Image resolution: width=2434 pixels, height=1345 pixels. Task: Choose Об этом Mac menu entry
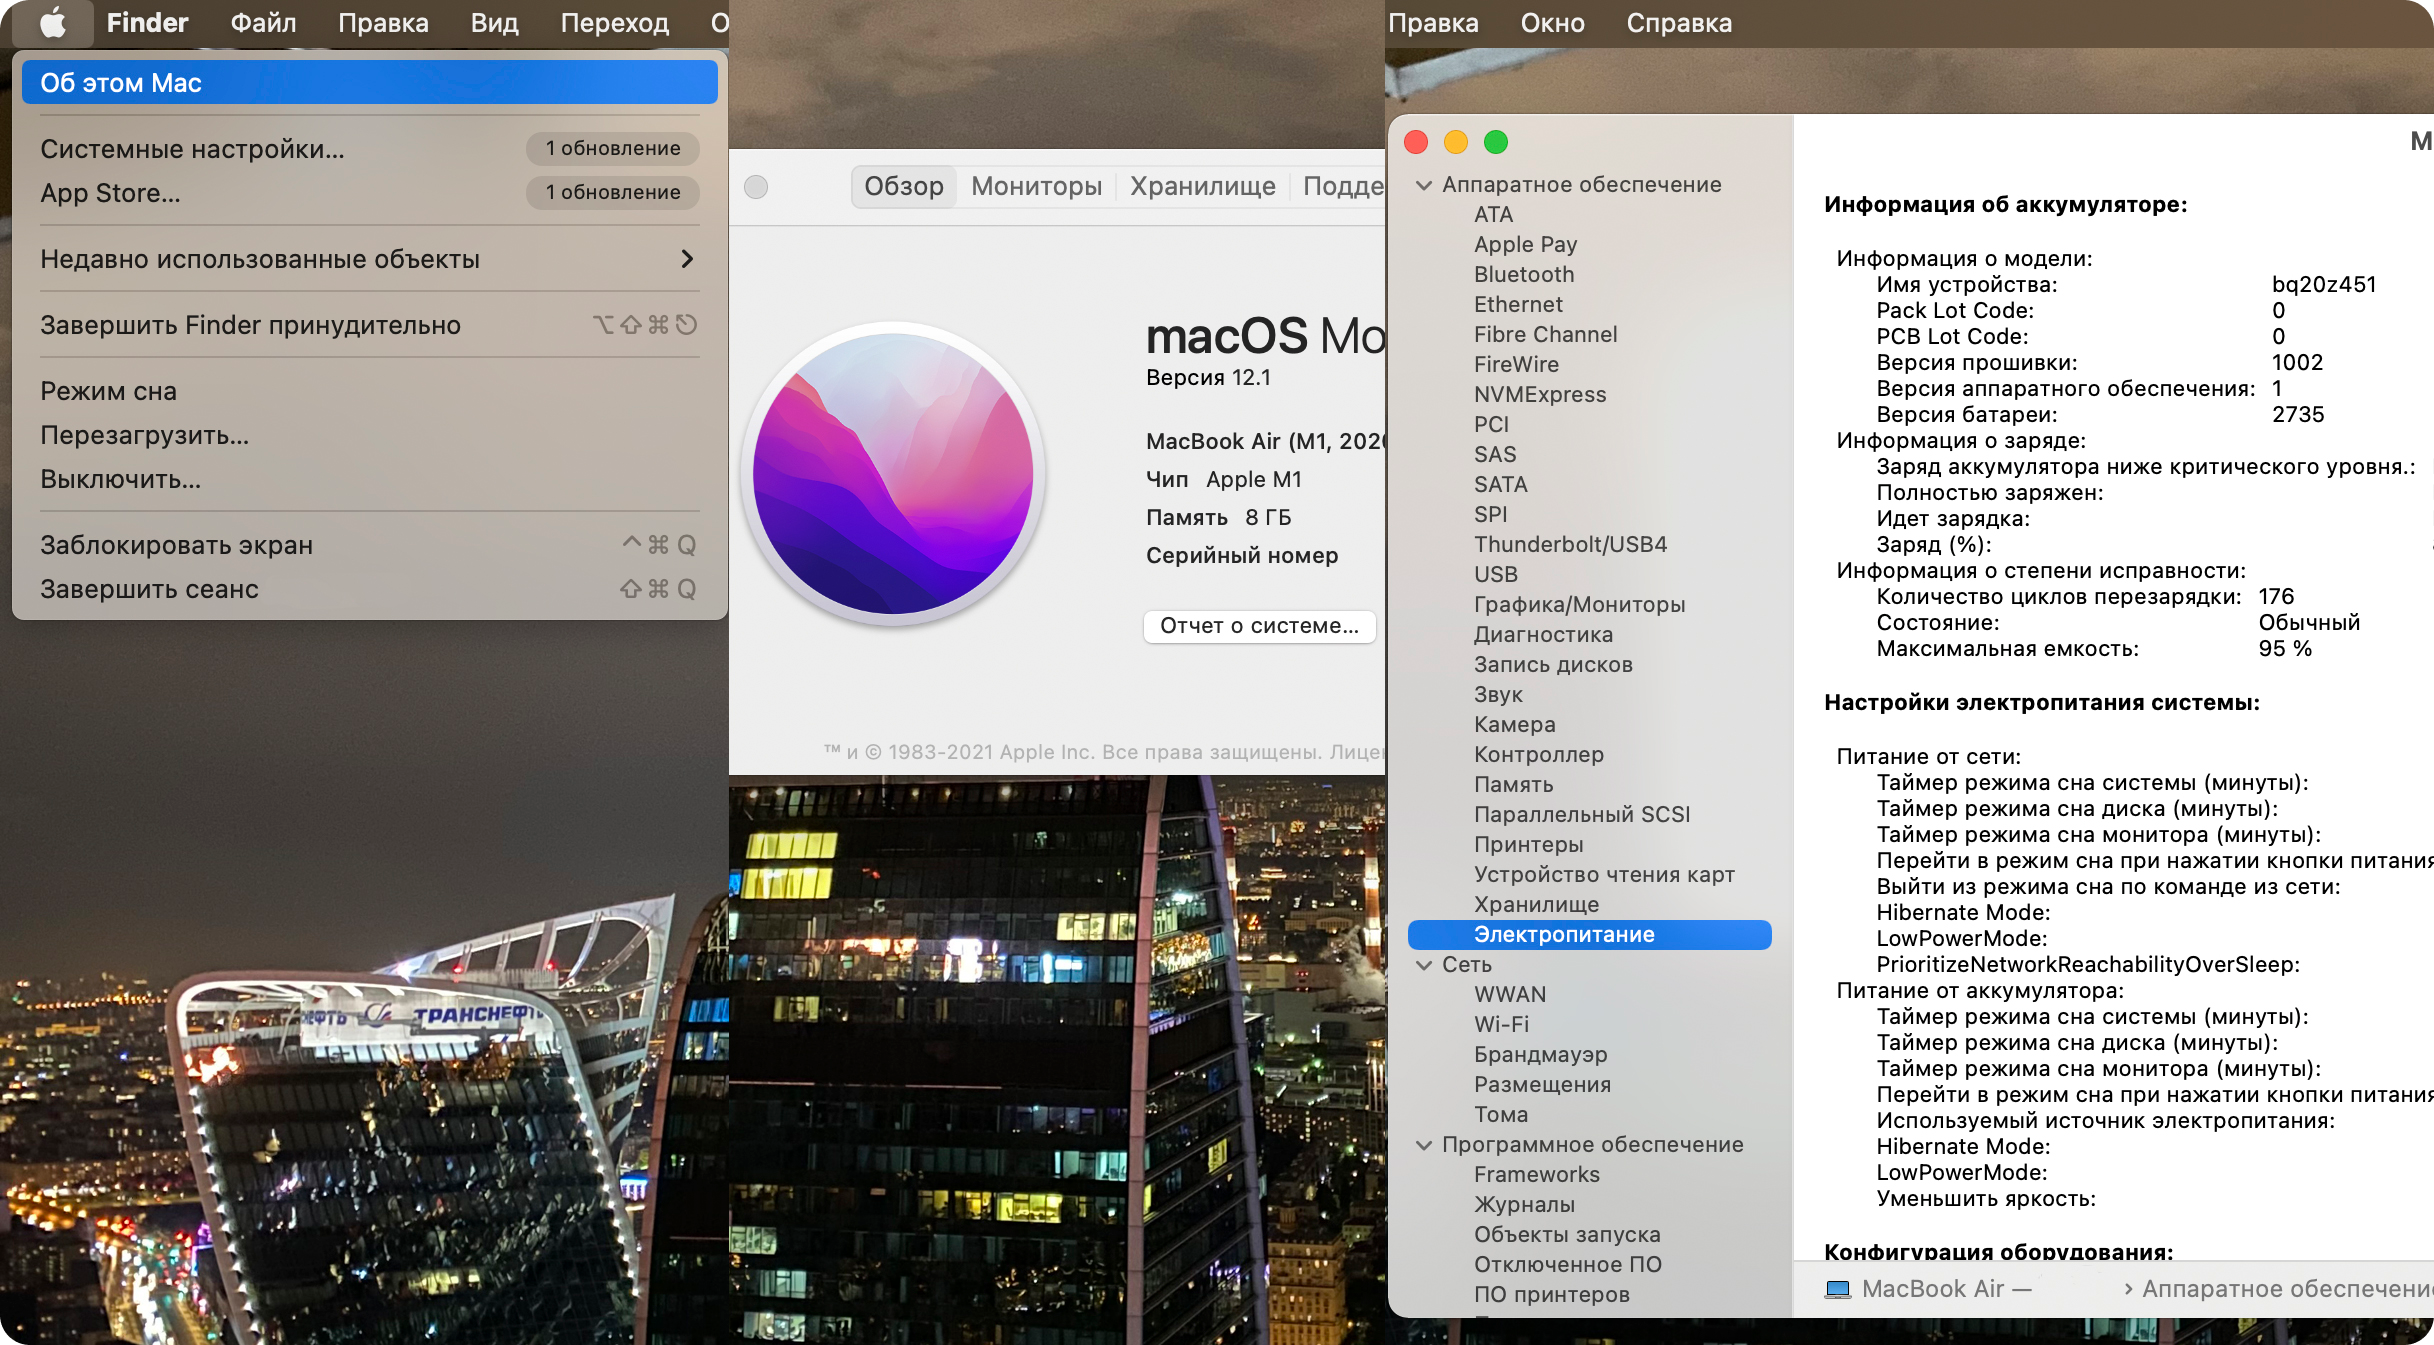tap(369, 83)
